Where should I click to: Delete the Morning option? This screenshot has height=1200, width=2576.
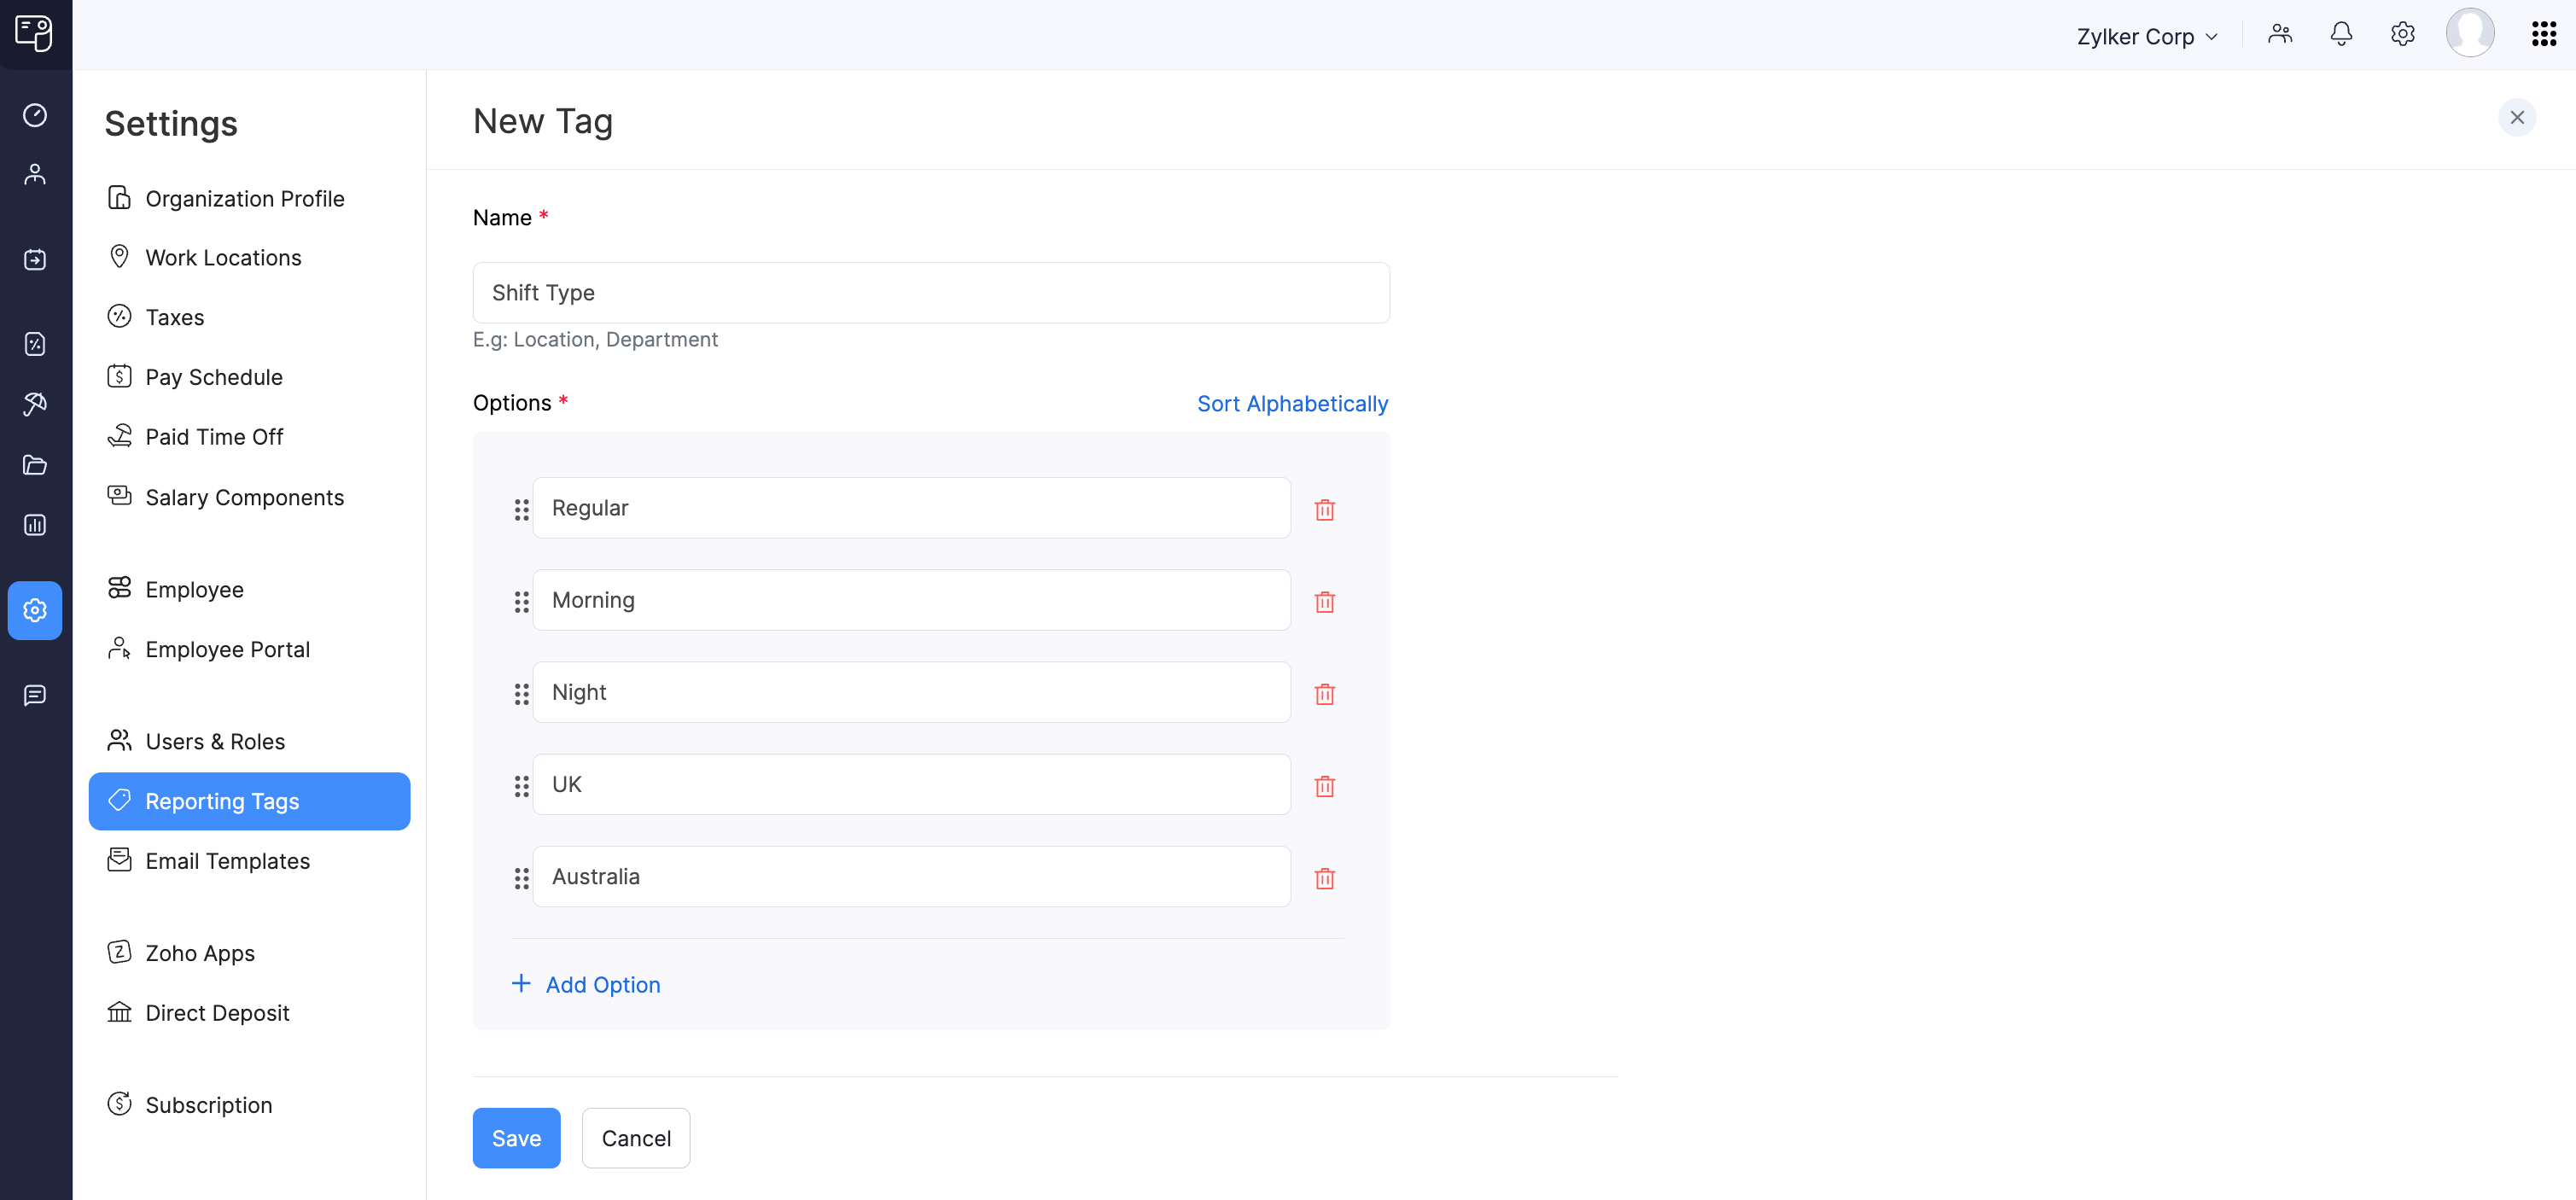pos(1325,601)
